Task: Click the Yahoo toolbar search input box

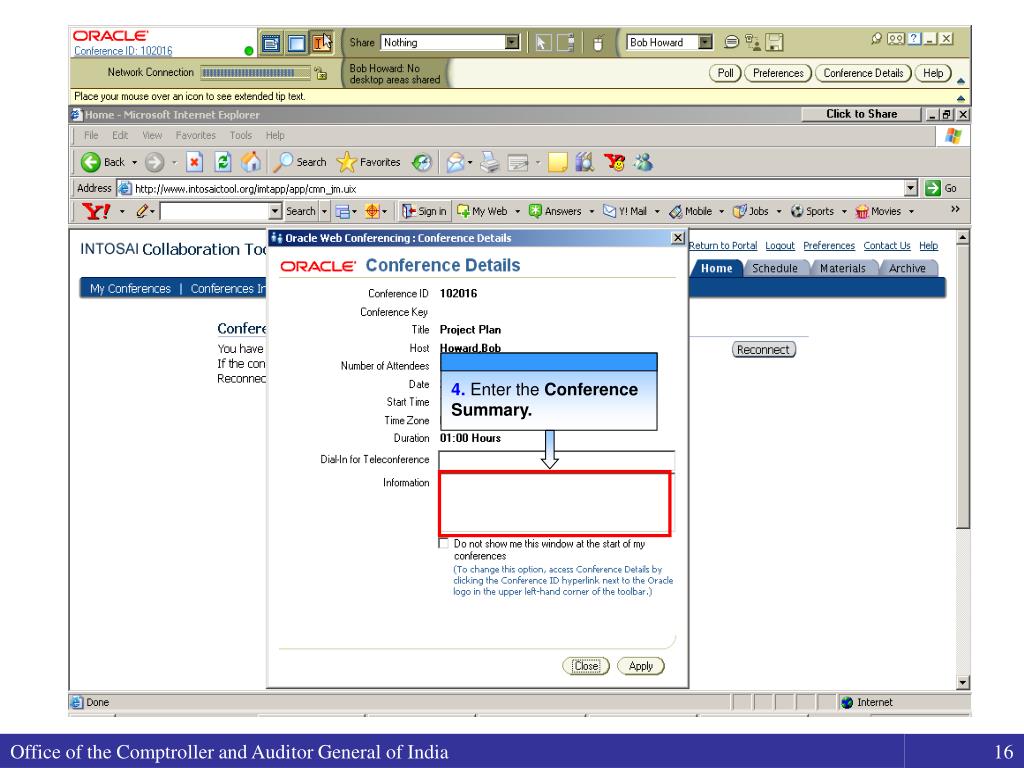Action: tap(215, 211)
